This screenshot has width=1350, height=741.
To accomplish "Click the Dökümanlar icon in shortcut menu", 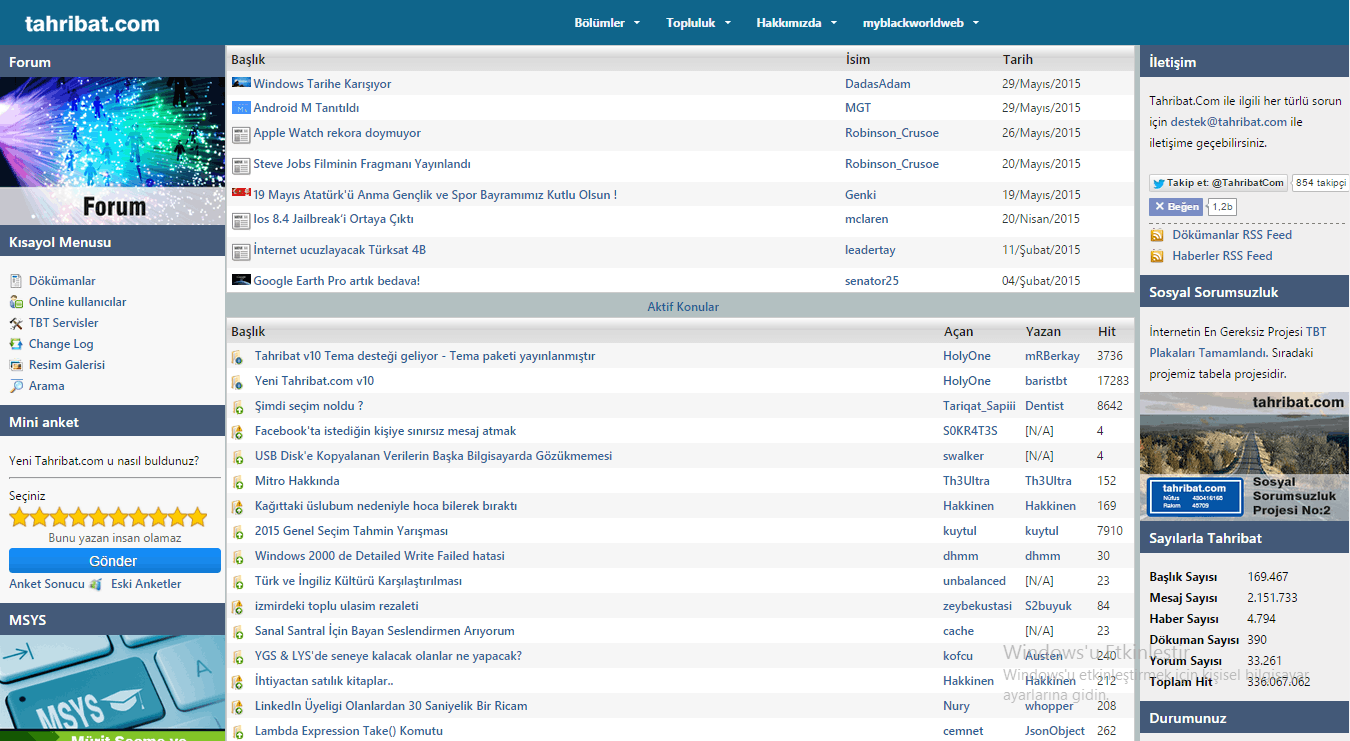I will click(x=16, y=281).
